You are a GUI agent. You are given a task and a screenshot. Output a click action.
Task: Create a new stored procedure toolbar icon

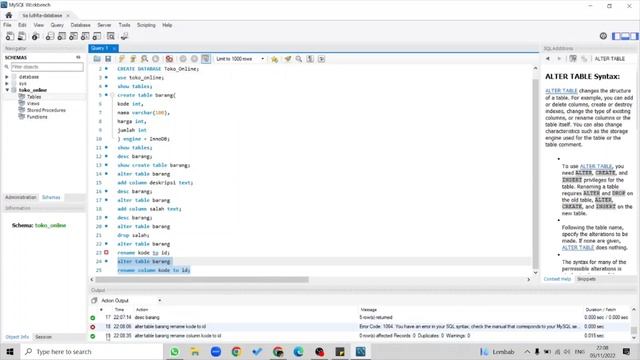[85, 36]
